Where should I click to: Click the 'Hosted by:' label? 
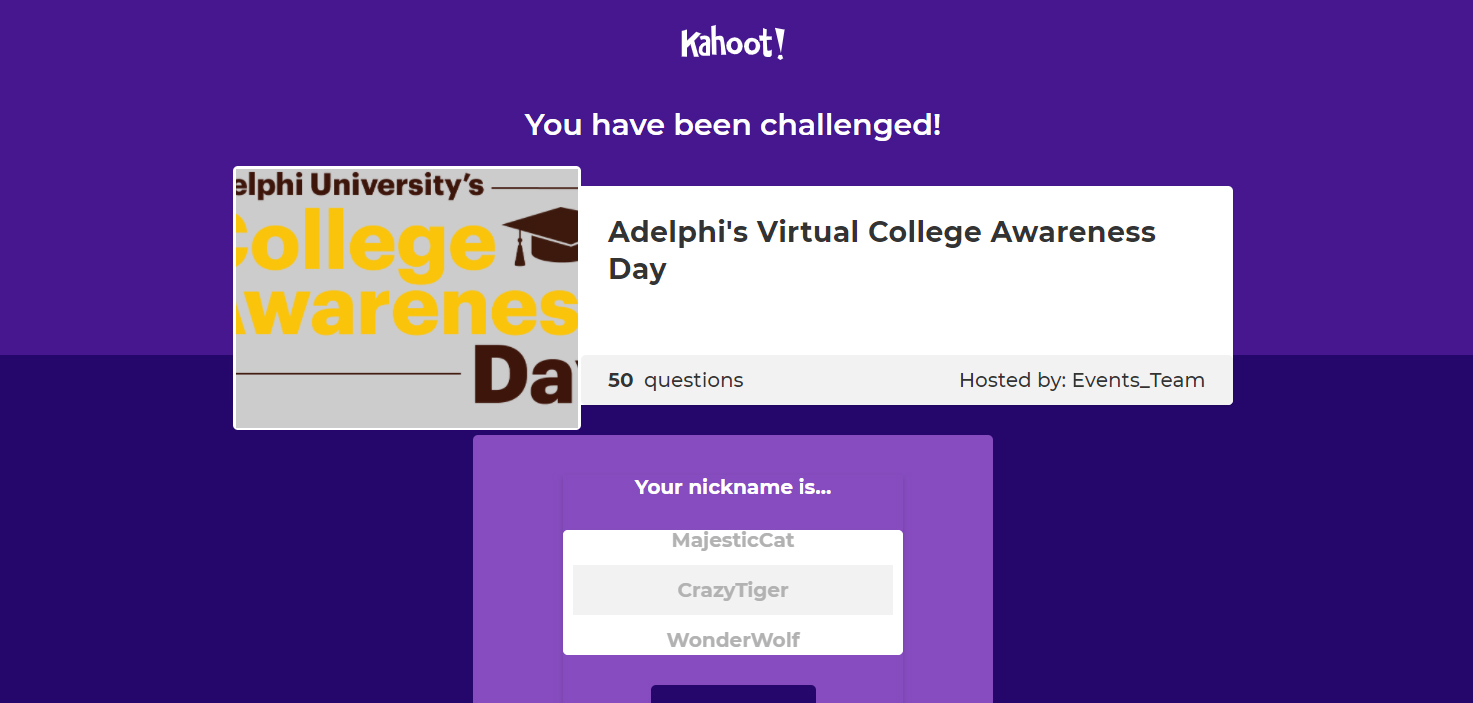click(x=1012, y=380)
